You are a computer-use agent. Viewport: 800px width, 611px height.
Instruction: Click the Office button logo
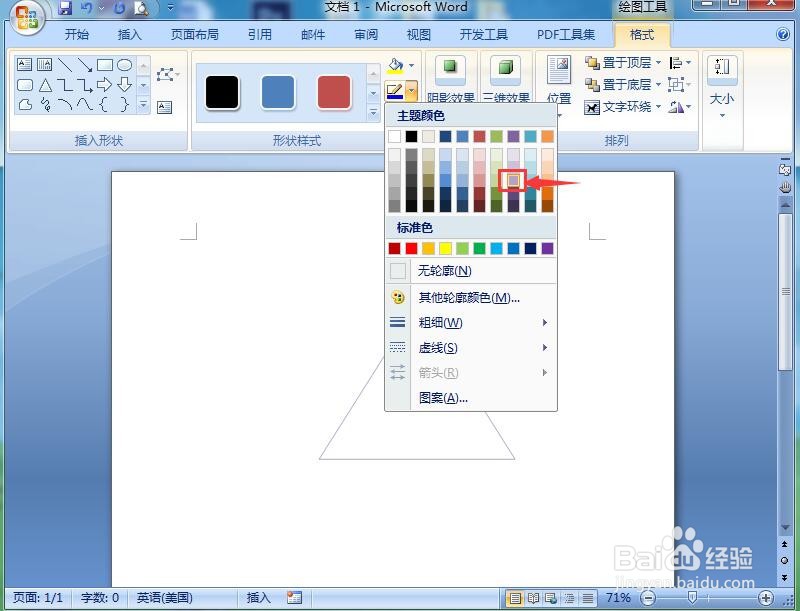click(x=28, y=16)
